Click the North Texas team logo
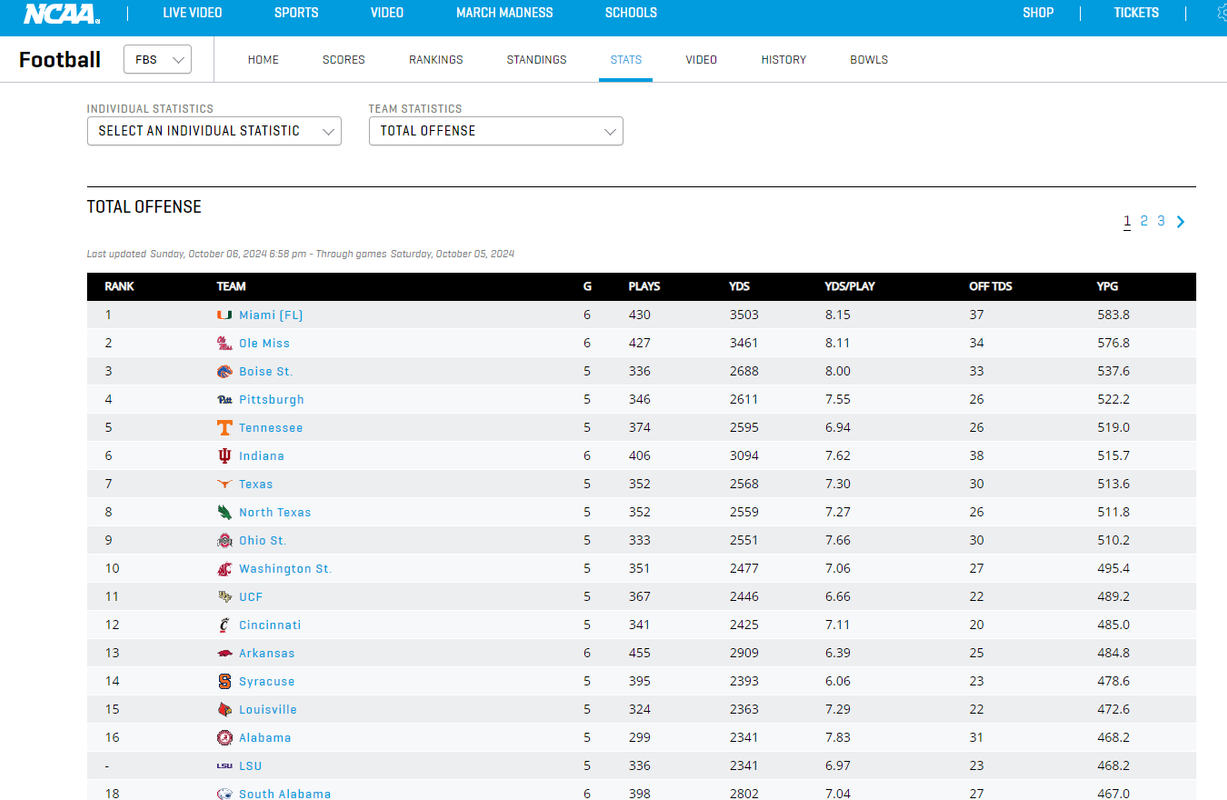 [225, 512]
